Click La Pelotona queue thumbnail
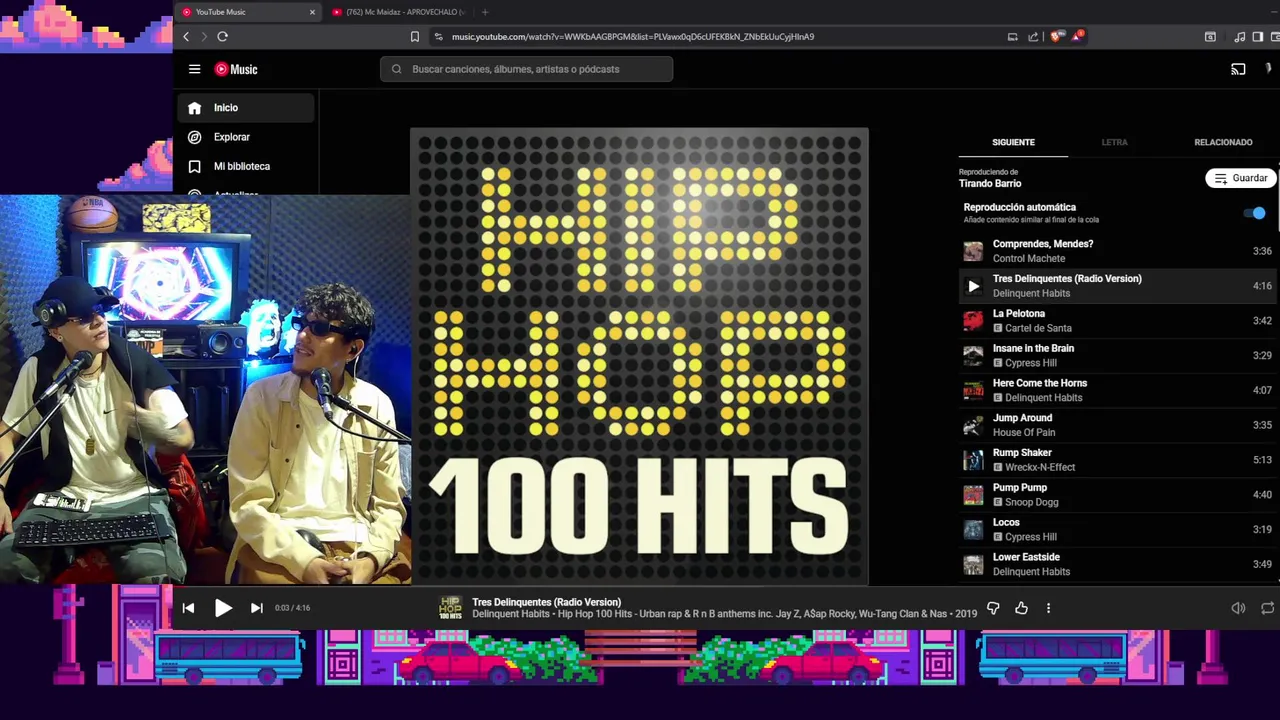The height and width of the screenshot is (720, 1280). point(973,321)
